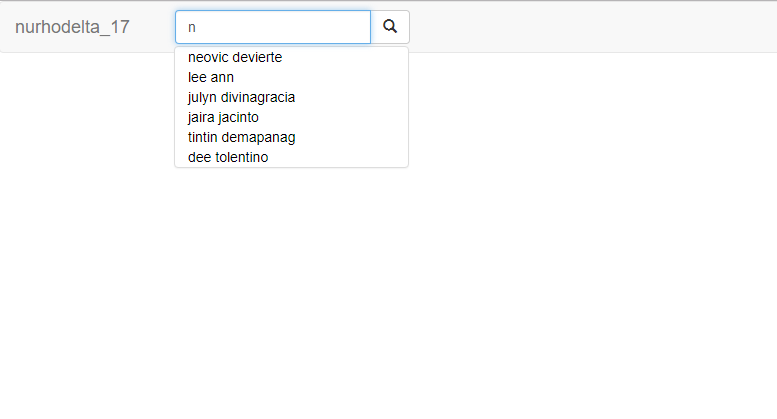777x419 pixels.
Task: Open the nurhodelta_17 brand link
Action: [72, 27]
